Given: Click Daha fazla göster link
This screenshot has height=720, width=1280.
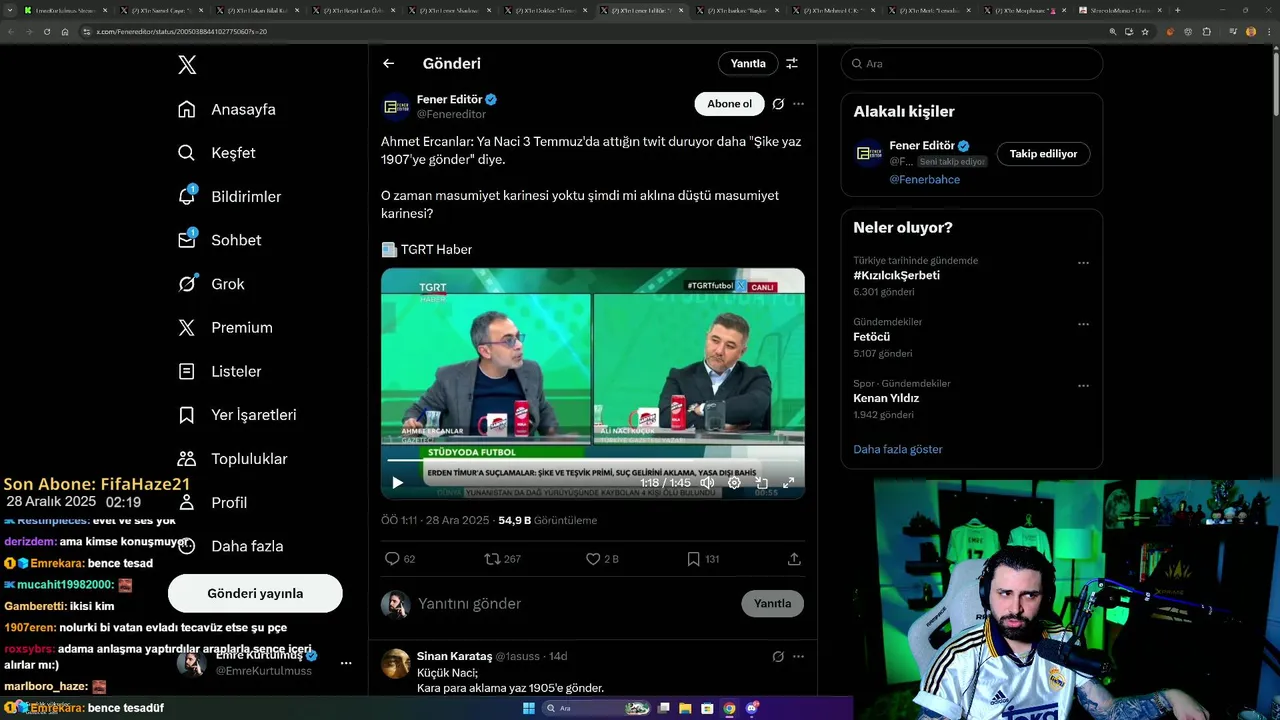Looking at the screenshot, I should (898, 449).
